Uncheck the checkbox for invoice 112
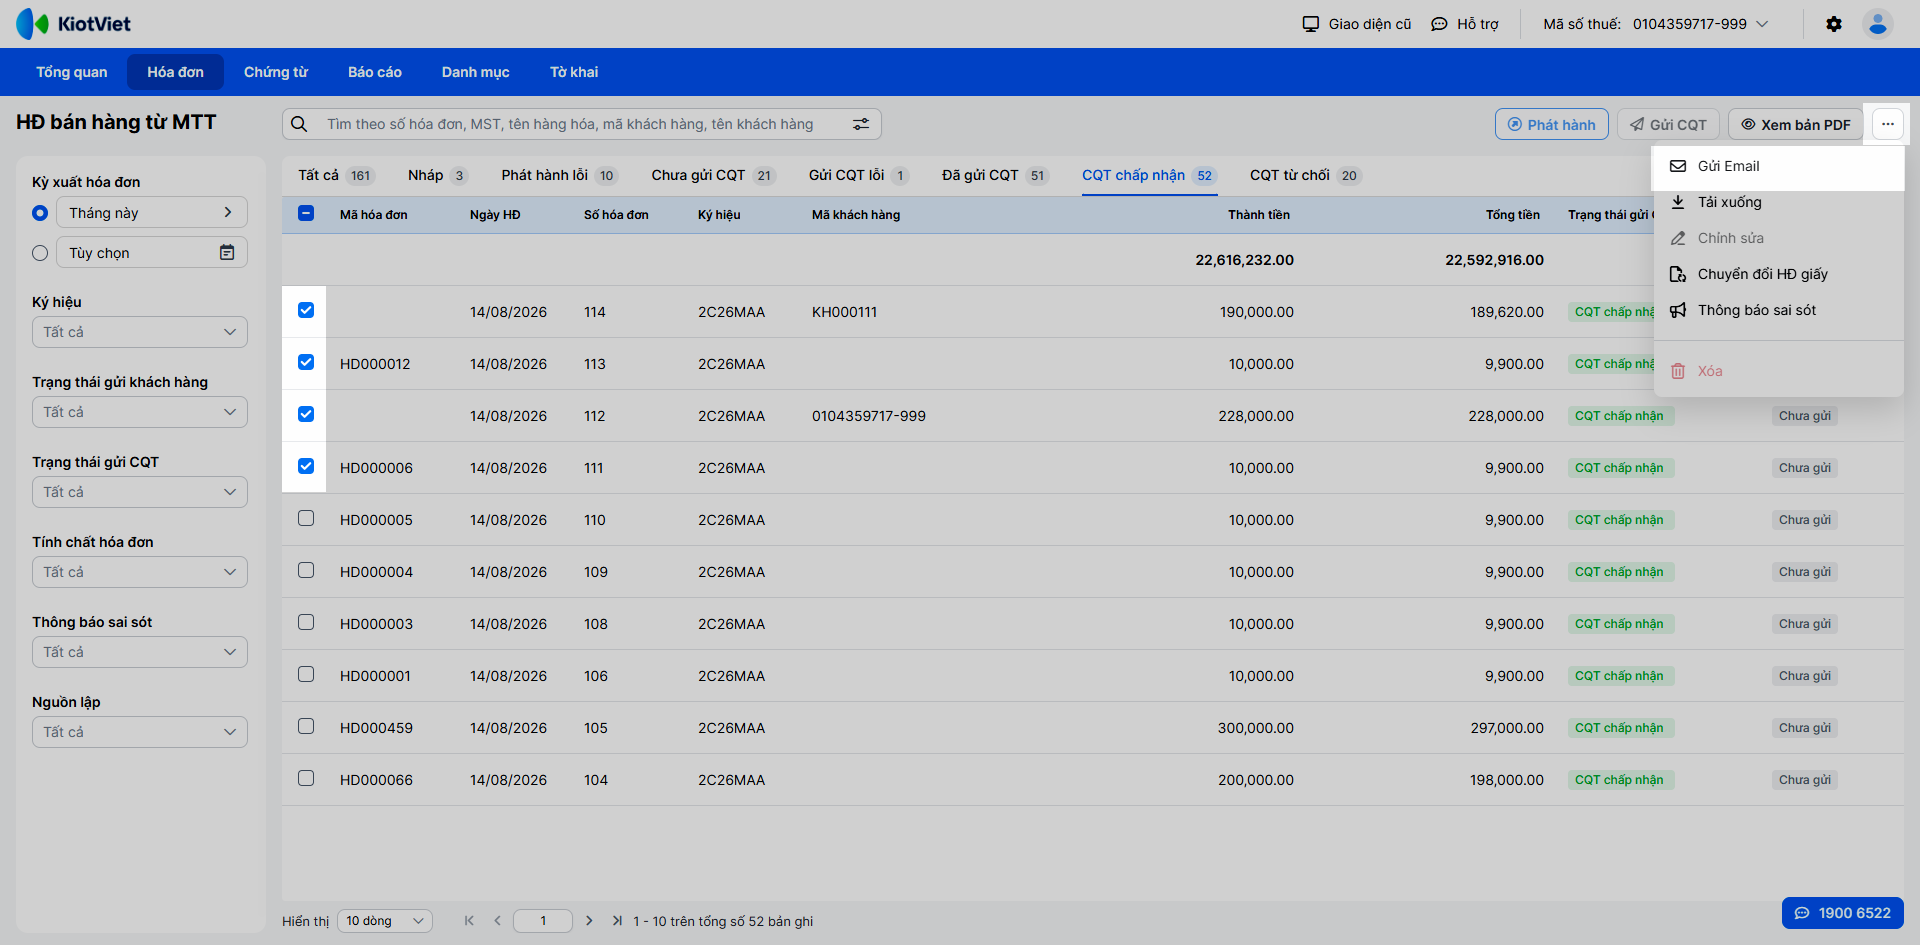Viewport: 1920px width, 945px height. tap(306, 414)
